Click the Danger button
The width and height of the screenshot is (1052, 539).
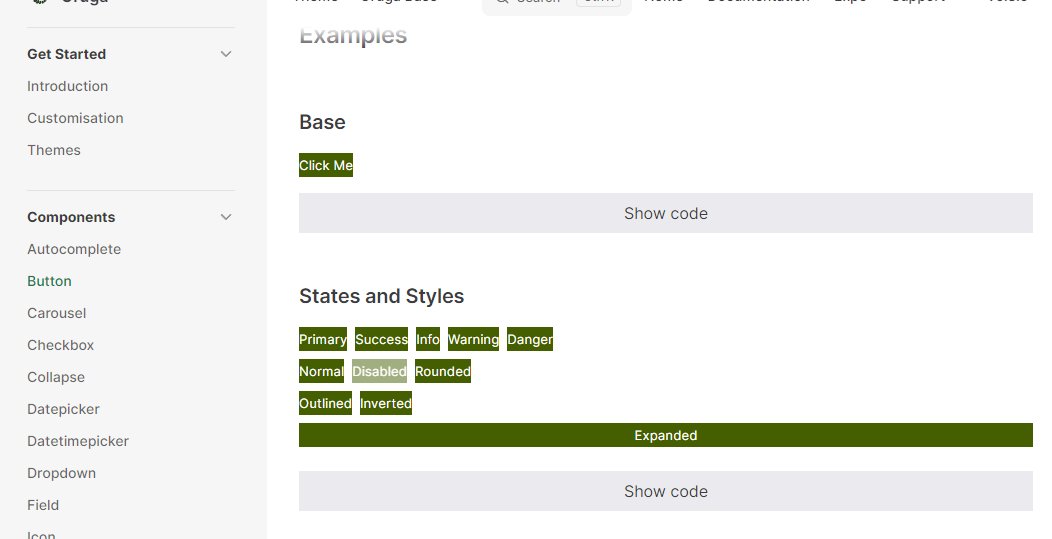530,339
